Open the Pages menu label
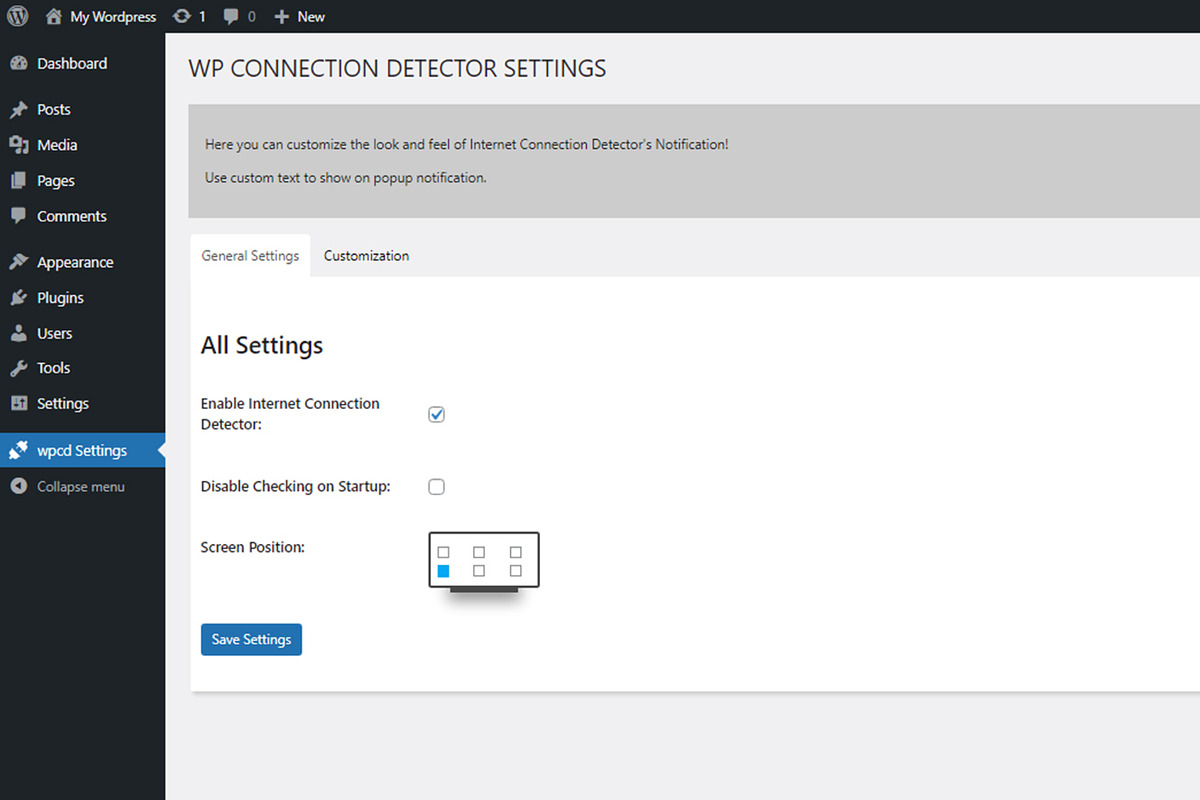This screenshot has height=800, width=1200. 56,181
